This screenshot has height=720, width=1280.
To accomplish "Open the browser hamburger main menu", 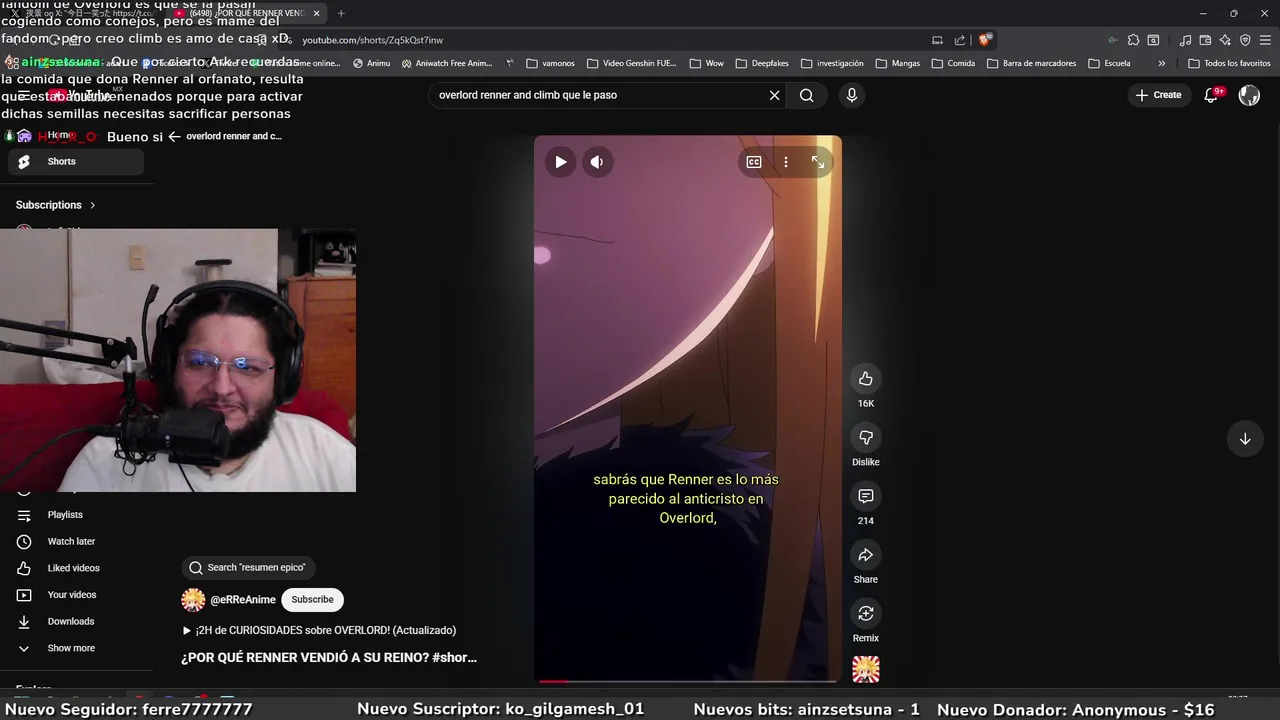I will tap(1265, 40).
